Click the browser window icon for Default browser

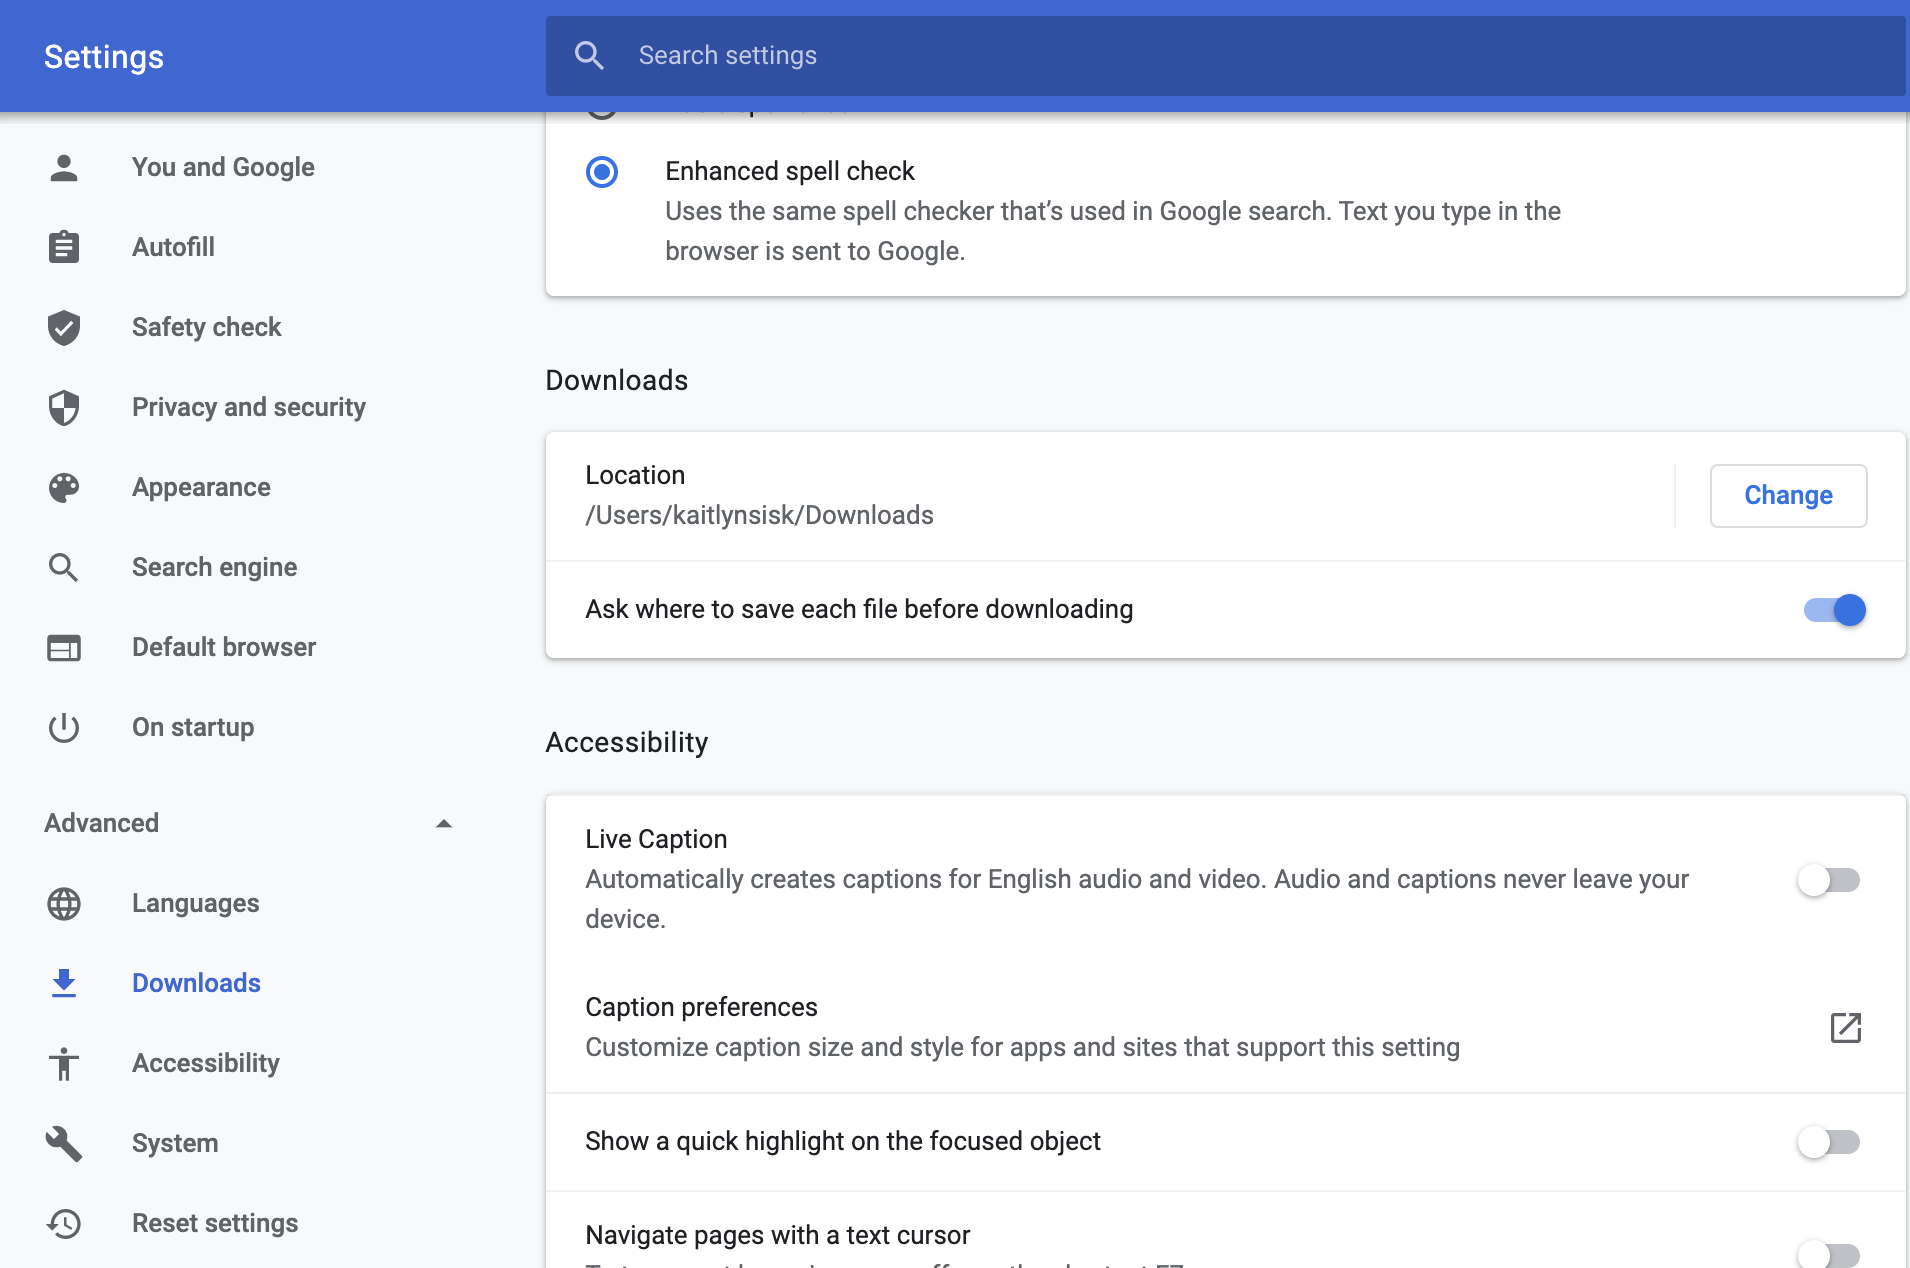tap(64, 647)
